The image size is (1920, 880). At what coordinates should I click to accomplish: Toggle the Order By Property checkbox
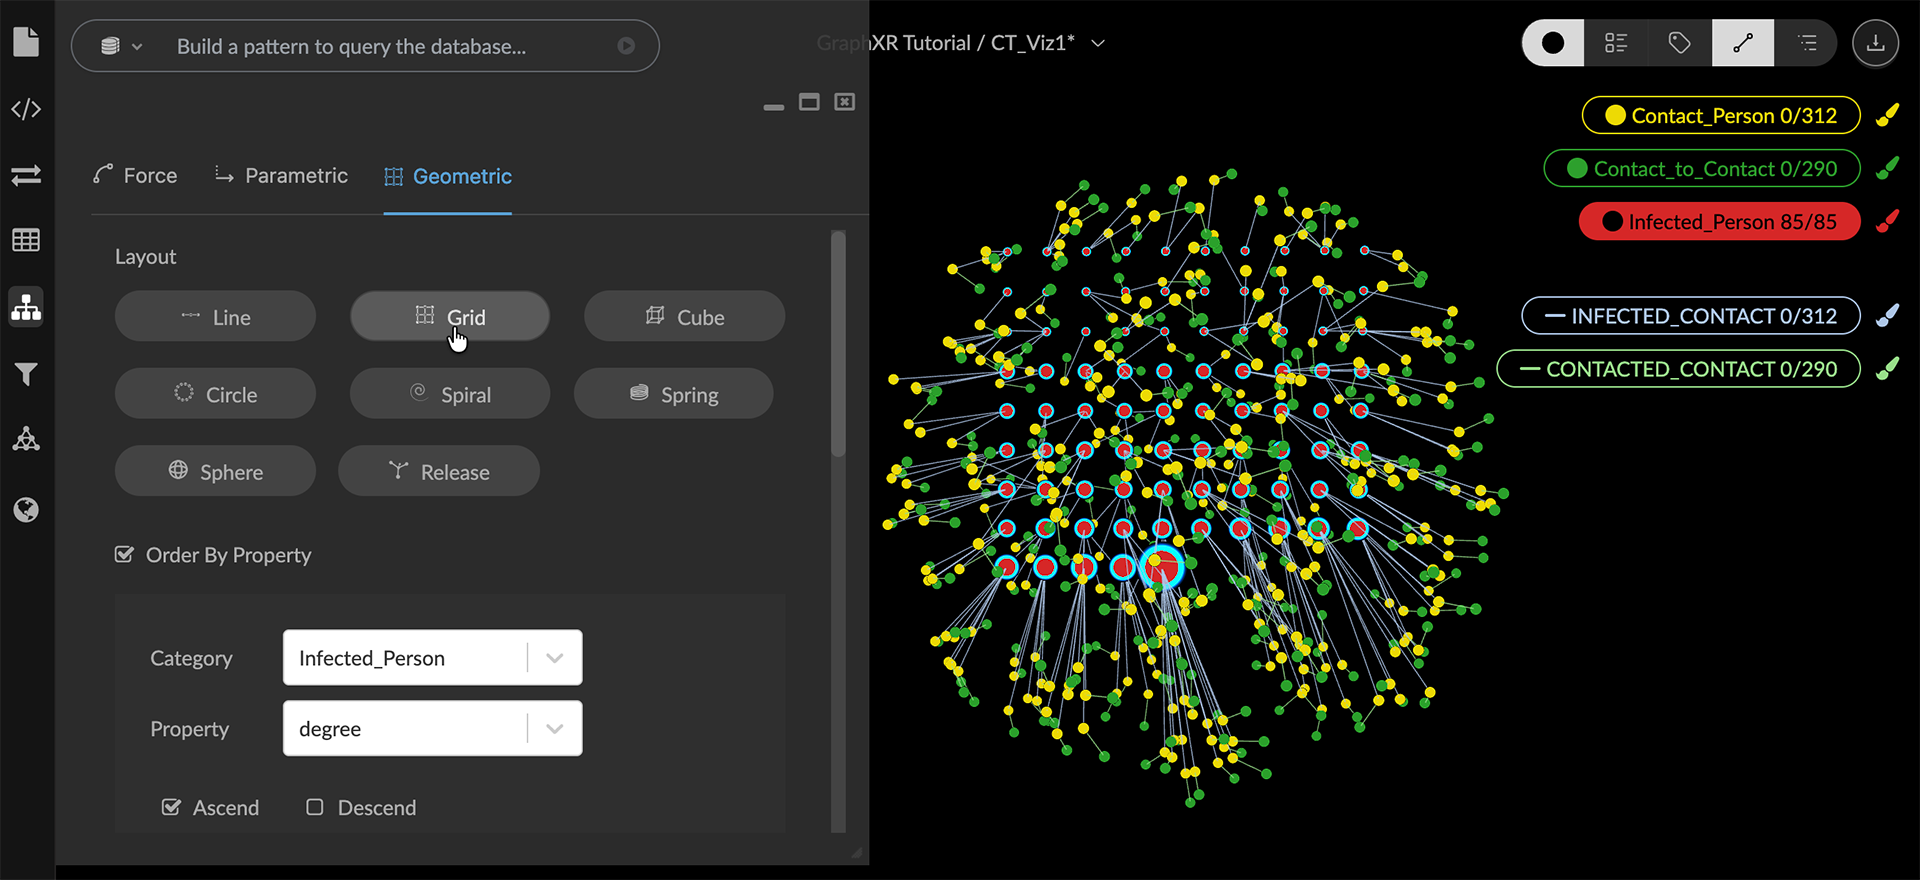click(x=124, y=554)
